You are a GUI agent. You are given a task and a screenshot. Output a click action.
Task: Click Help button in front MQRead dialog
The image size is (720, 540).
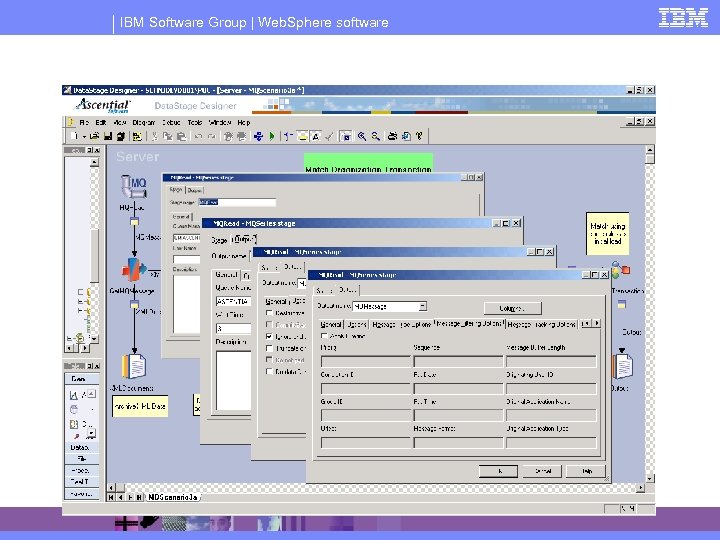click(586, 471)
